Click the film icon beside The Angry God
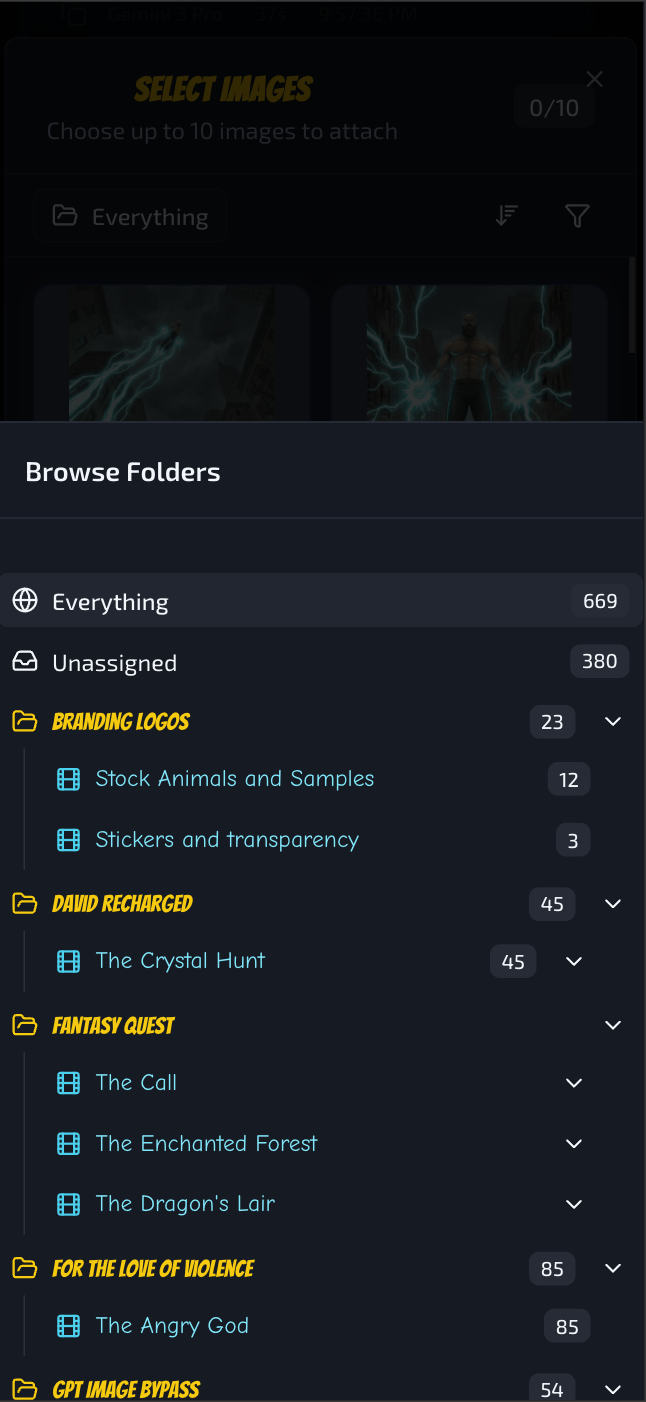646x1402 pixels. [x=68, y=1326]
